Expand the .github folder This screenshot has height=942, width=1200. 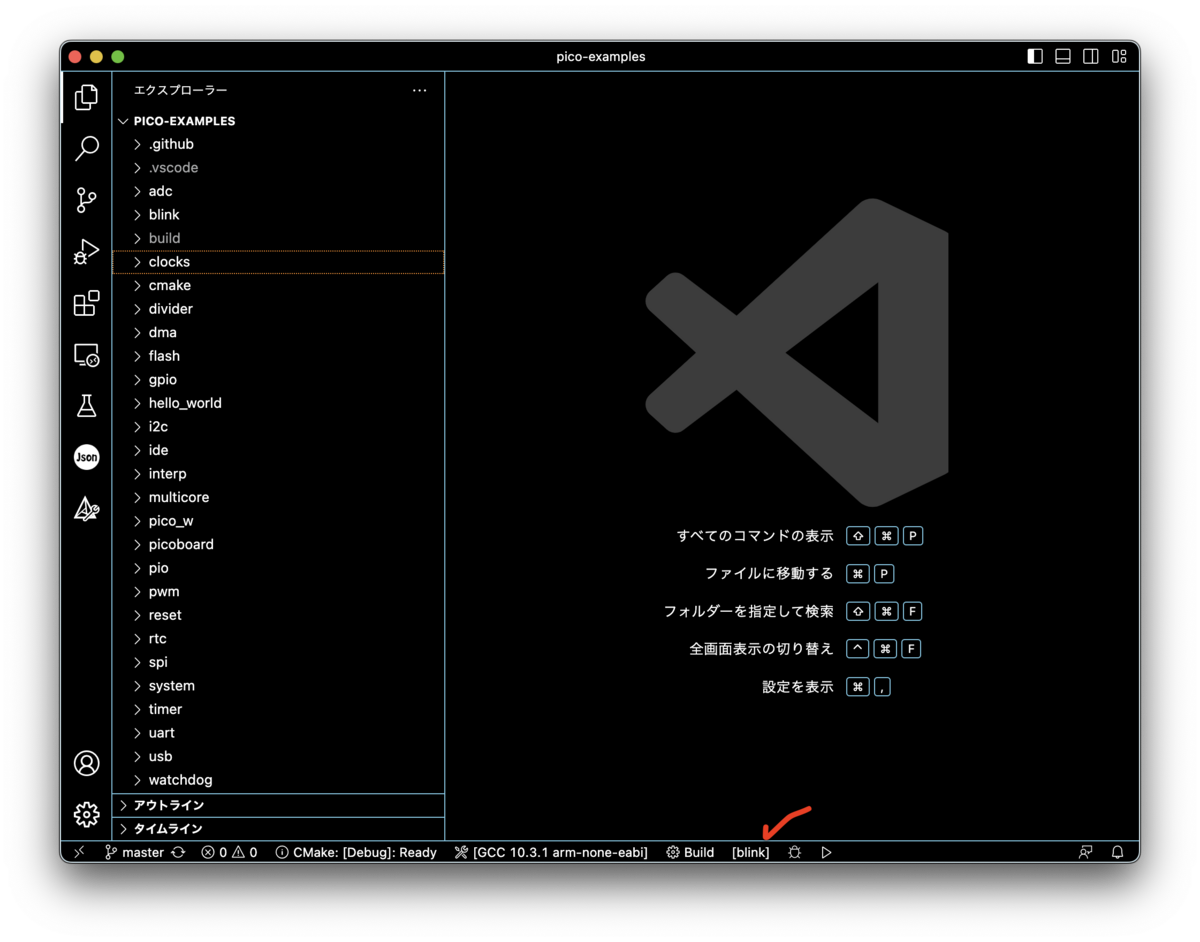coord(278,144)
